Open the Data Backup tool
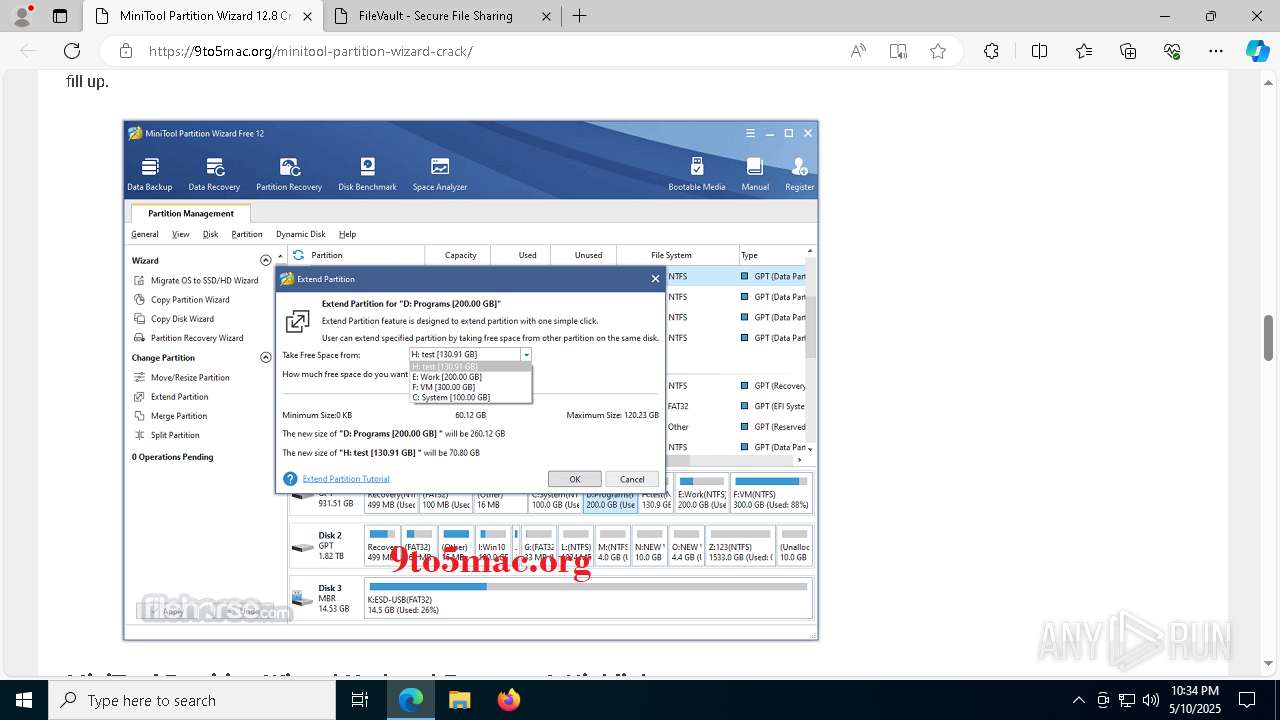This screenshot has width=1280, height=720. point(150,174)
